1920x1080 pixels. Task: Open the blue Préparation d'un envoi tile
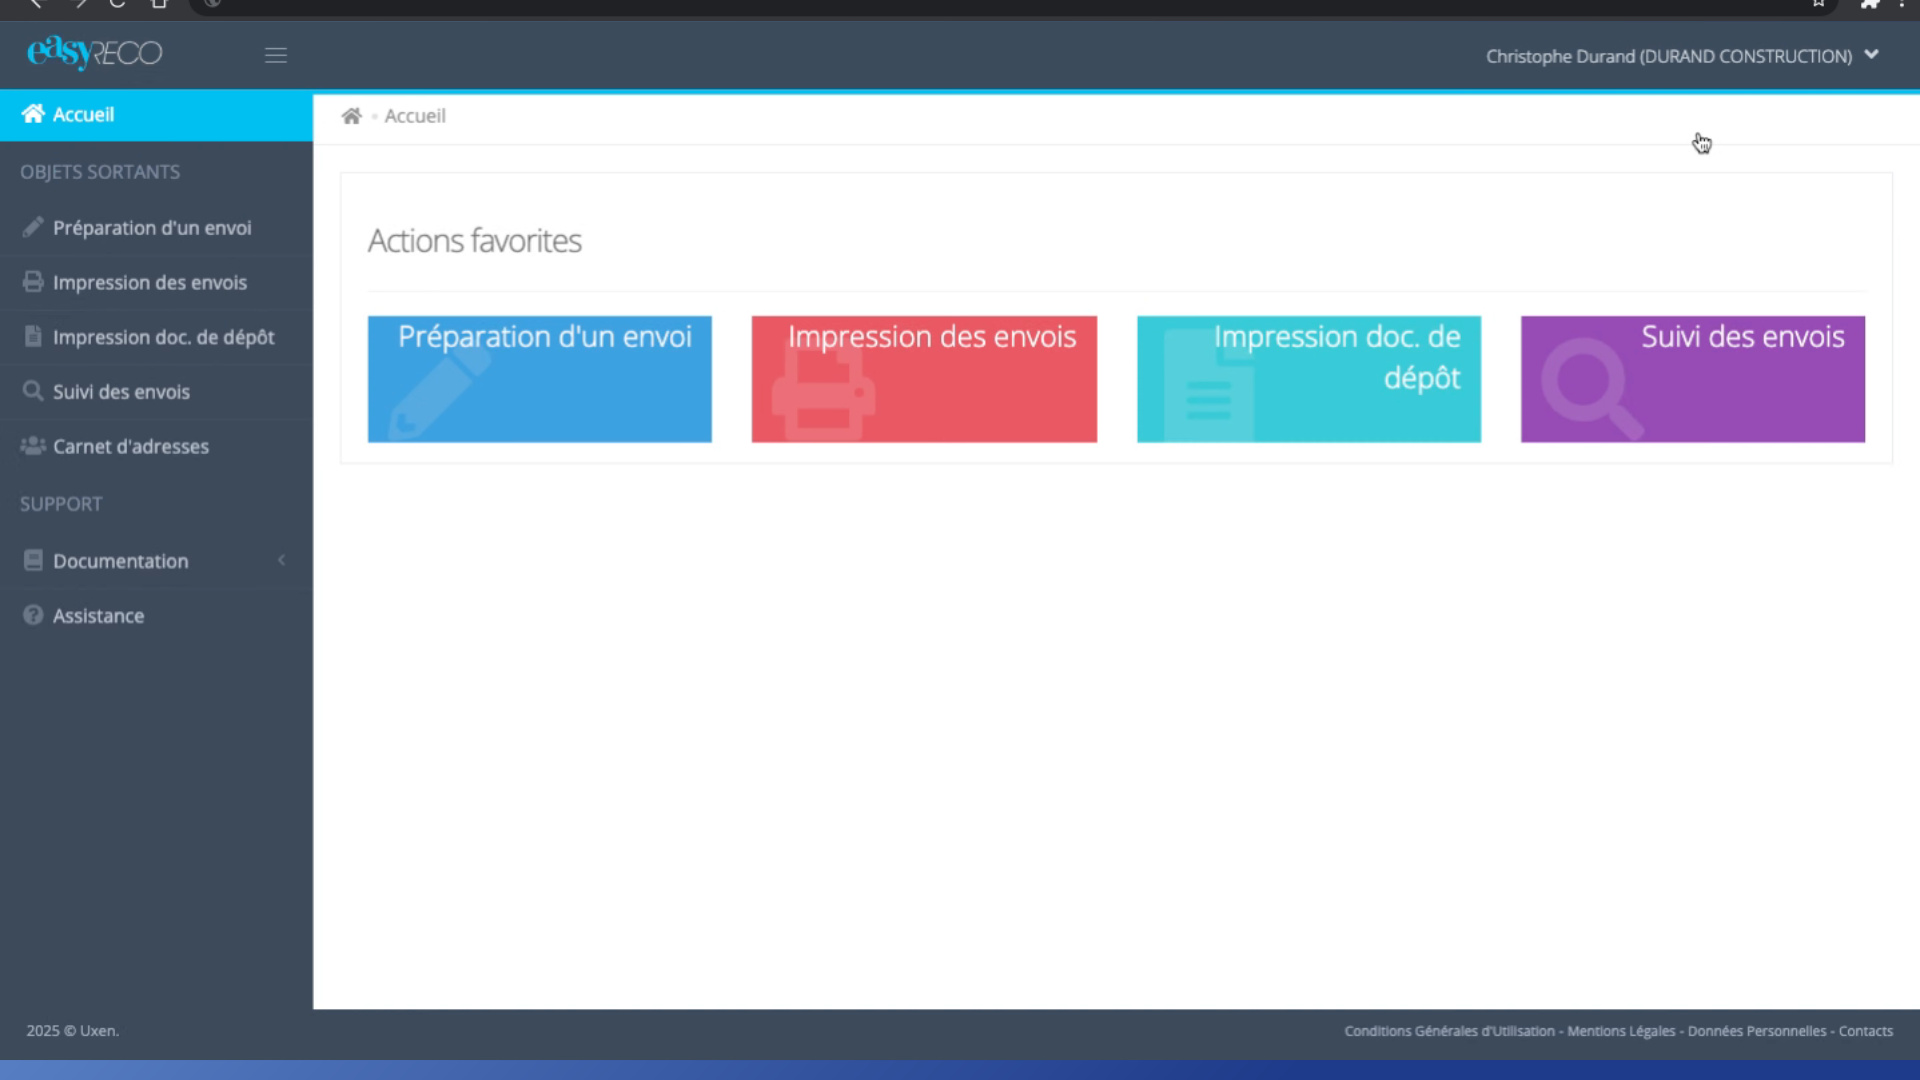(540, 379)
